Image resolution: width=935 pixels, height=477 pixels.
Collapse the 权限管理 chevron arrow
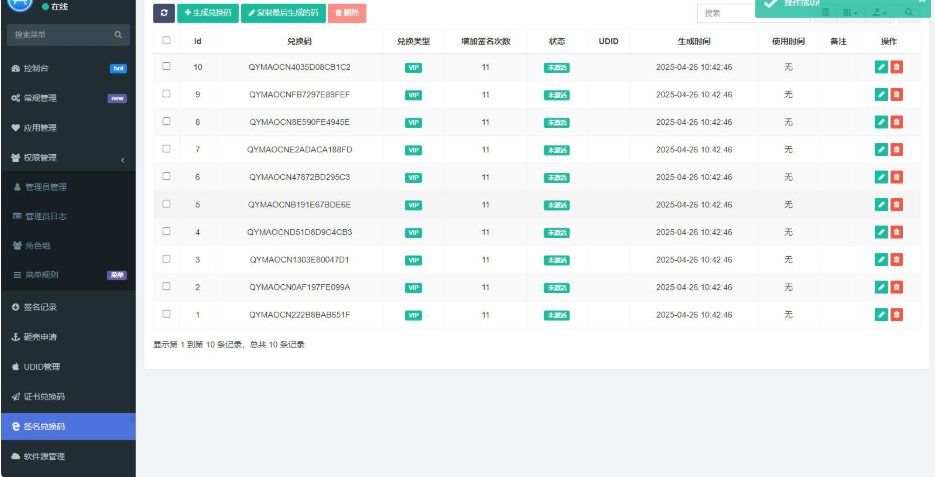123,160
